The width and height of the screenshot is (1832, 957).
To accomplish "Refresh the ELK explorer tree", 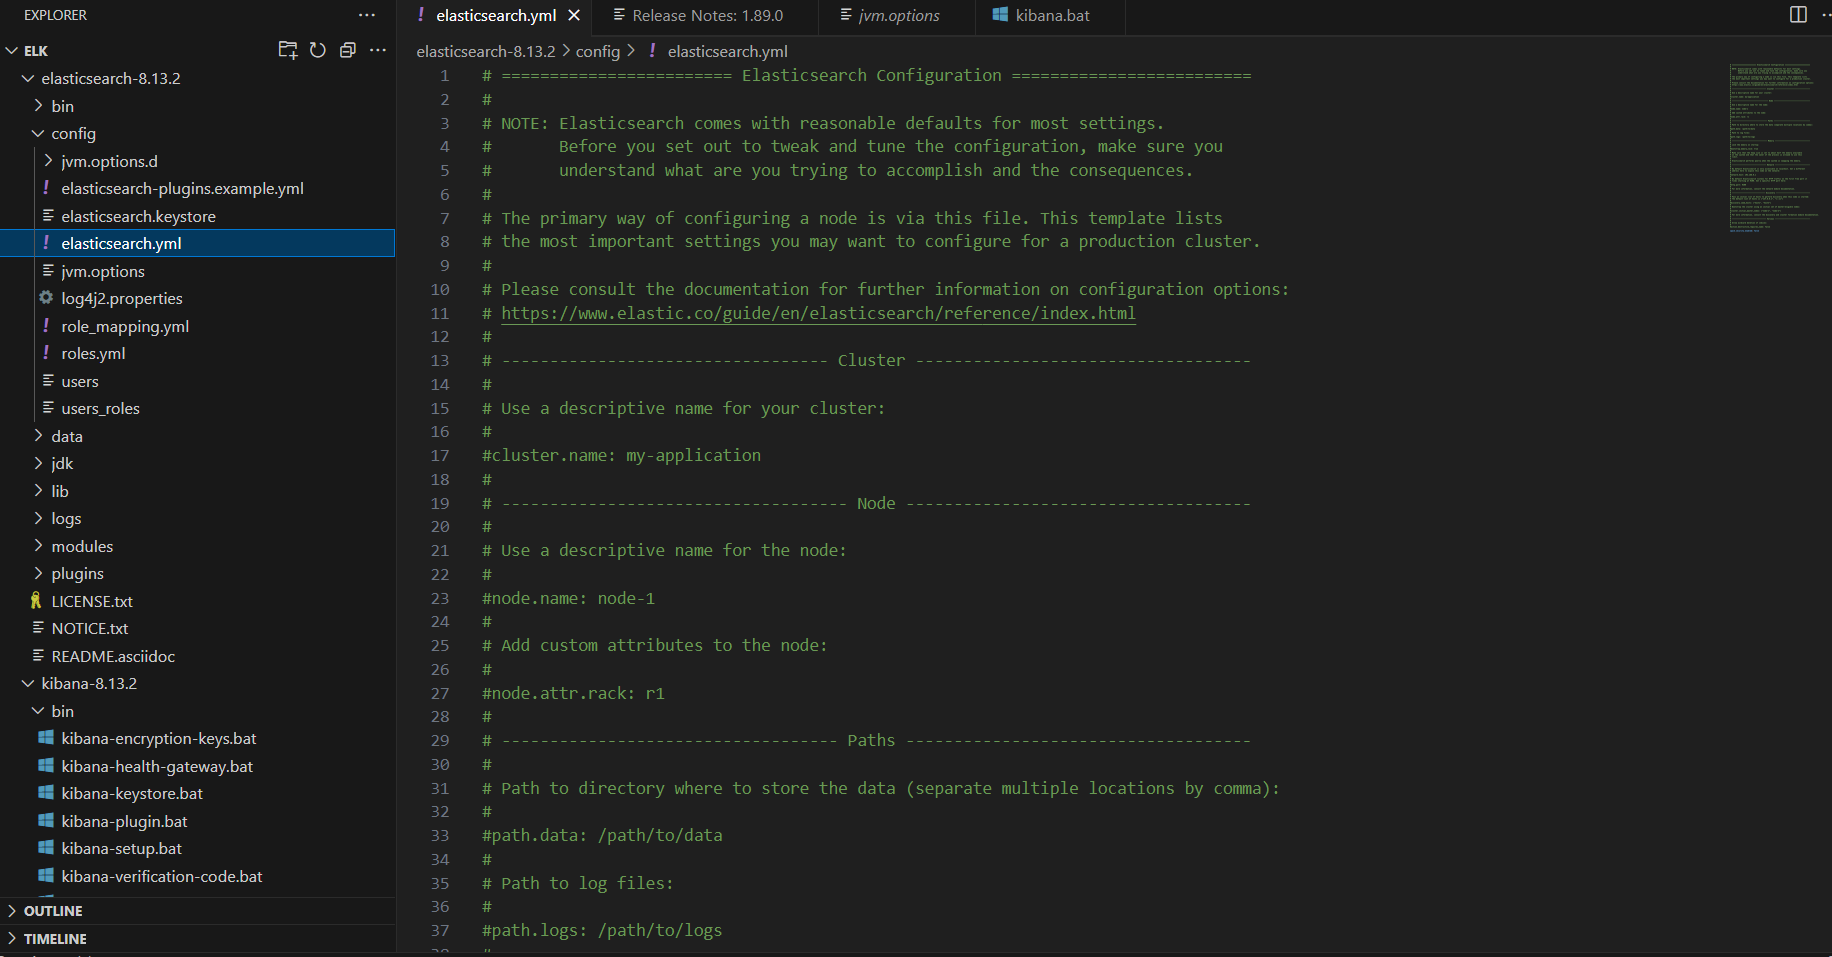I will tap(318, 50).
